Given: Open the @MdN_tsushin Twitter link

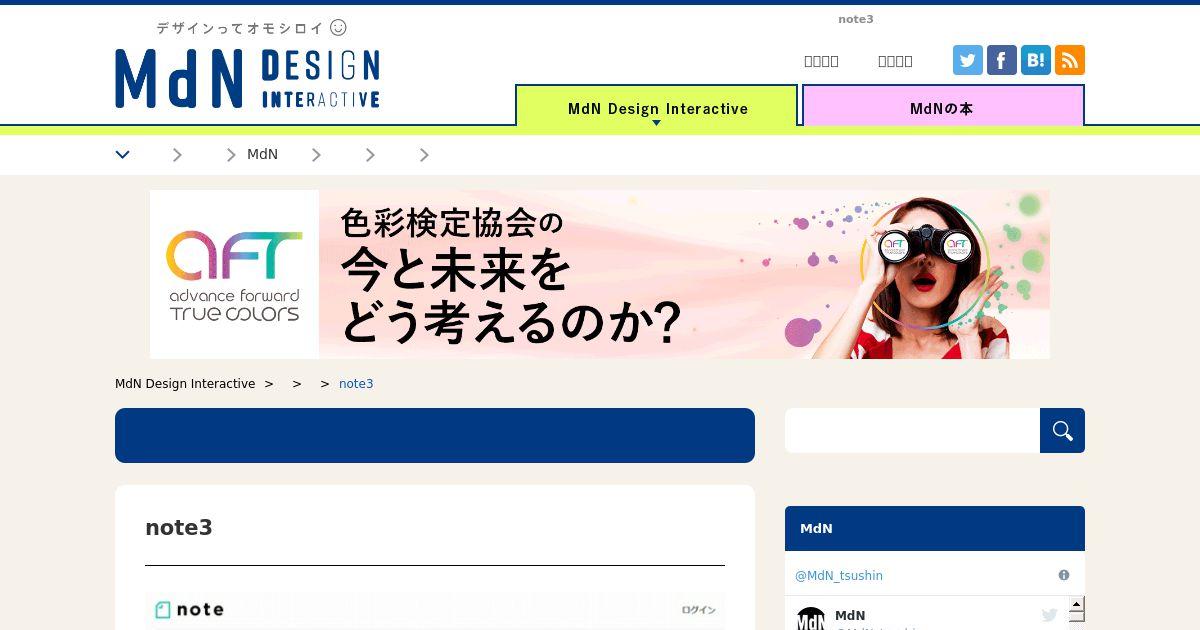Looking at the screenshot, I should (x=839, y=575).
